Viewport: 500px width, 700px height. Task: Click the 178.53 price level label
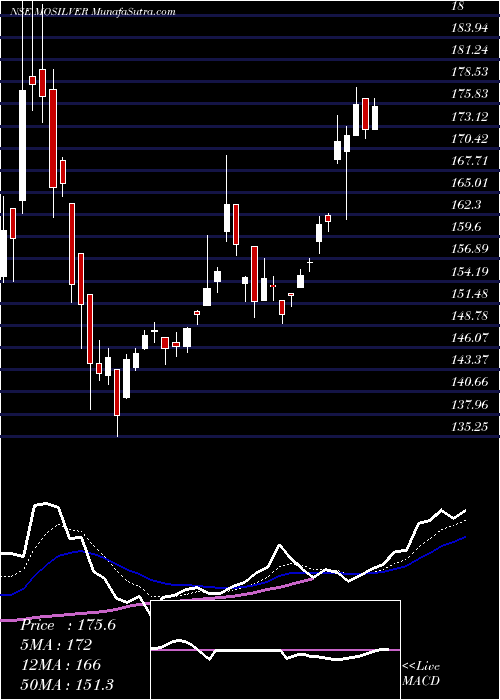(x=470, y=72)
